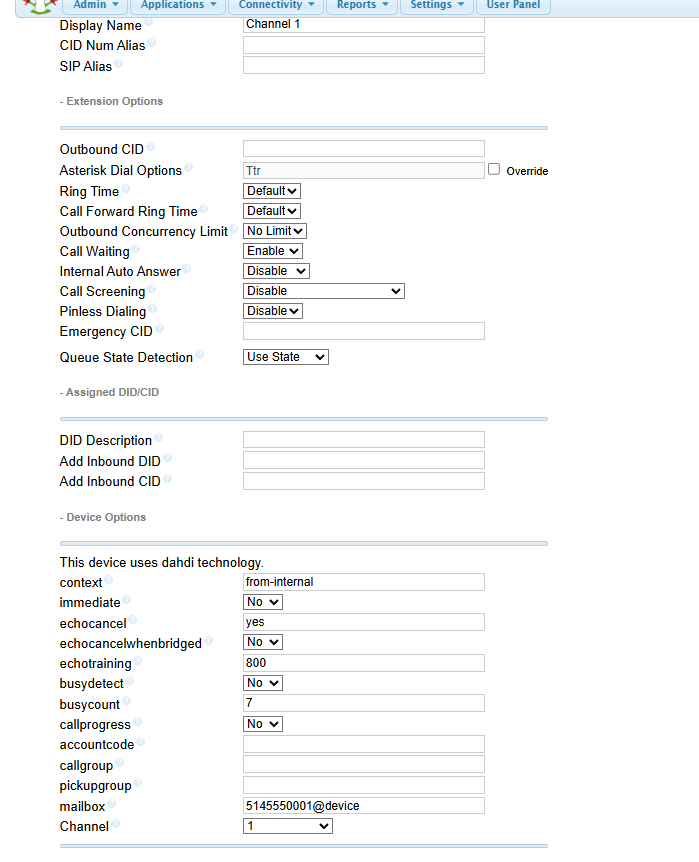
Task: Click the help icon next to Call Screening
Action: (x=152, y=288)
